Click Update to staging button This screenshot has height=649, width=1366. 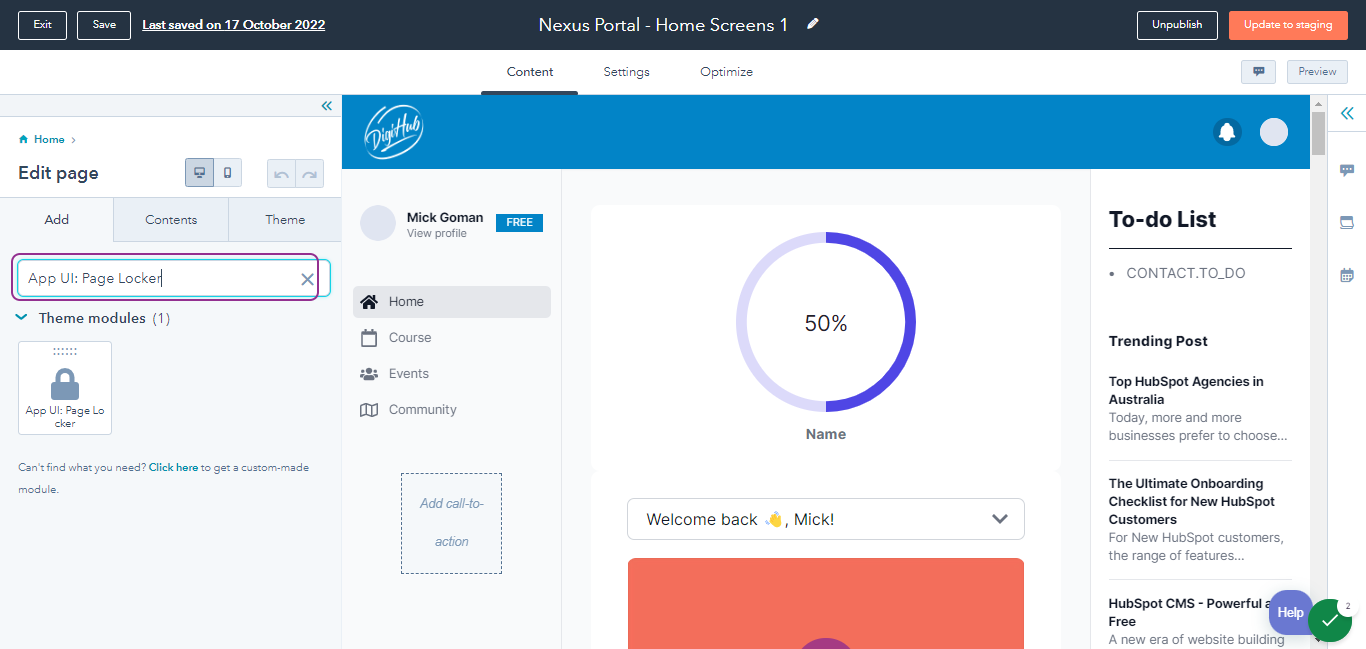[1288, 25]
